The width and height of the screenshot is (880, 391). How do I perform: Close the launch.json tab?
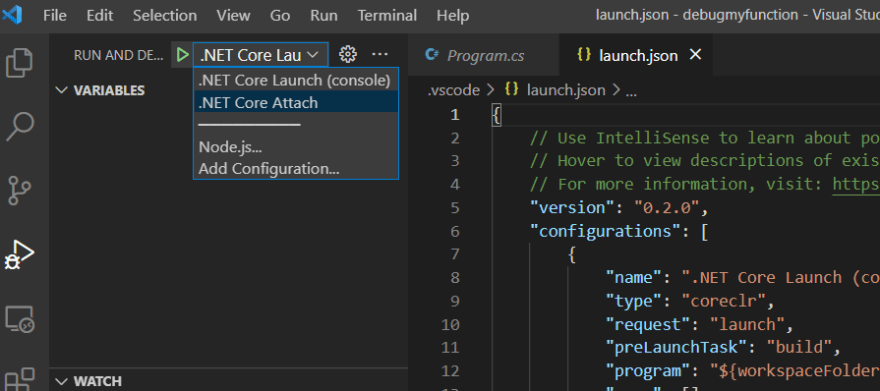pos(695,54)
